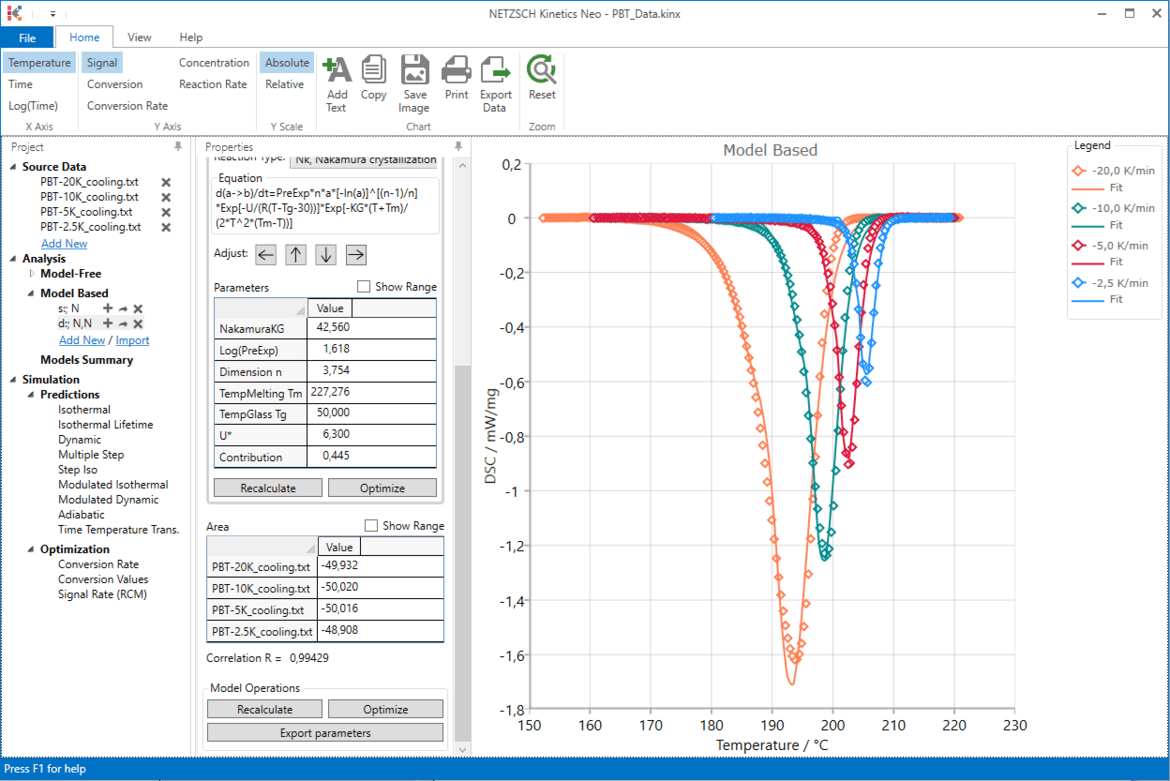Remove the PBT-2.5K_cooling.txt source file
The height and width of the screenshot is (781, 1170).
tap(166, 227)
